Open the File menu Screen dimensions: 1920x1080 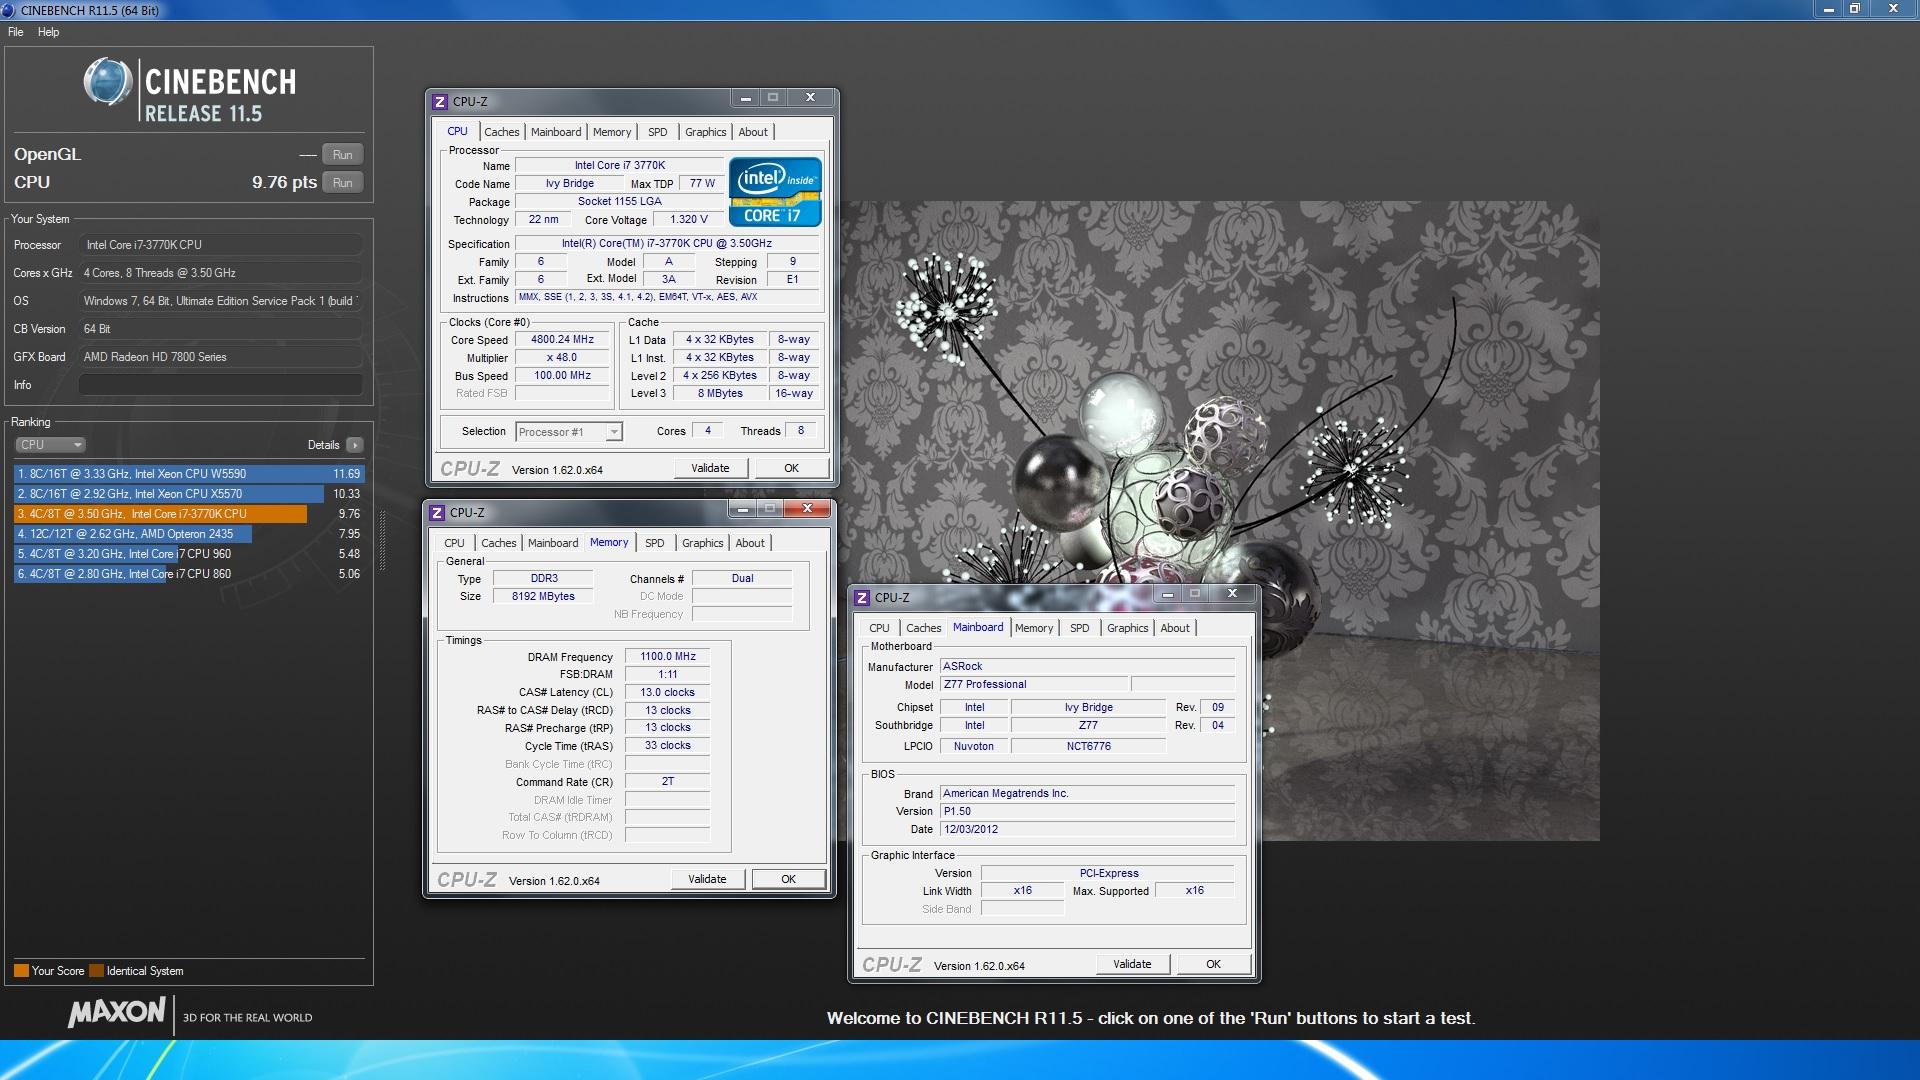(x=16, y=32)
